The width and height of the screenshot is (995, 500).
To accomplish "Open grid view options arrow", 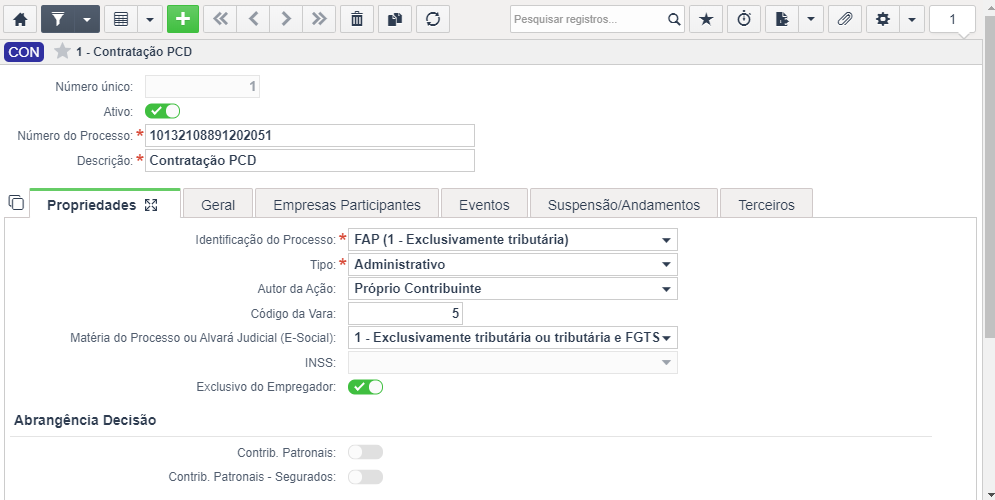I will pyautogui.click(x=150, y=19).
